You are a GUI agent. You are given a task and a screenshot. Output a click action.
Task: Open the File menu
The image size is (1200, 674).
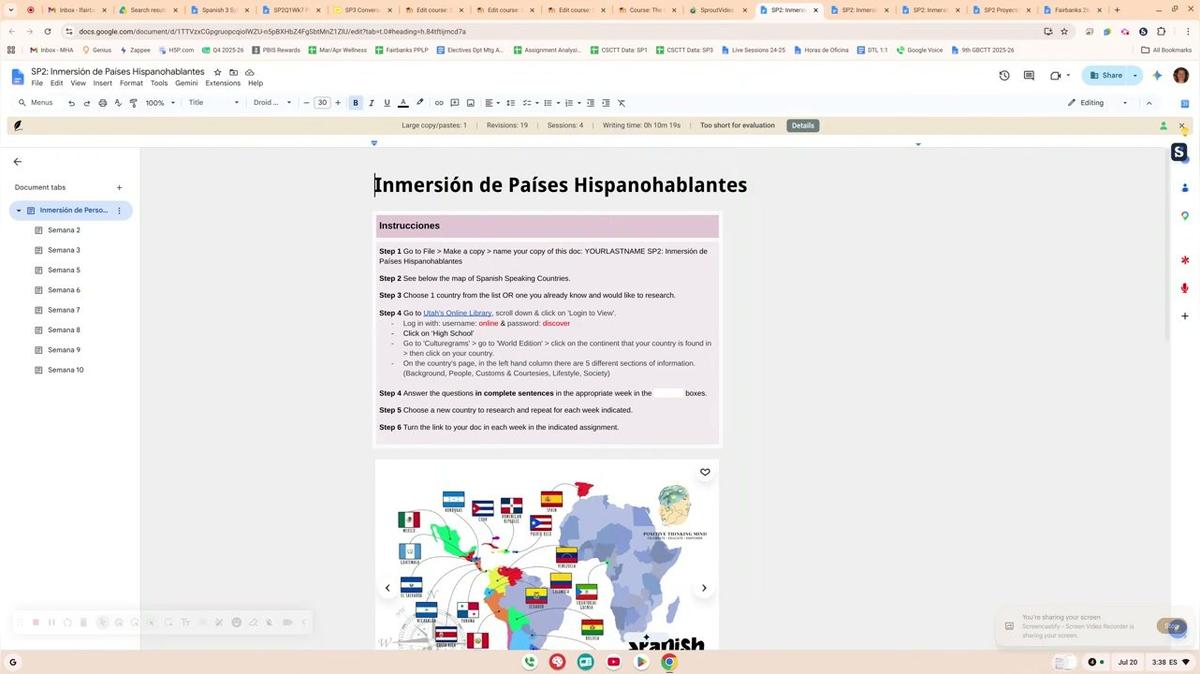pos(37,84)
